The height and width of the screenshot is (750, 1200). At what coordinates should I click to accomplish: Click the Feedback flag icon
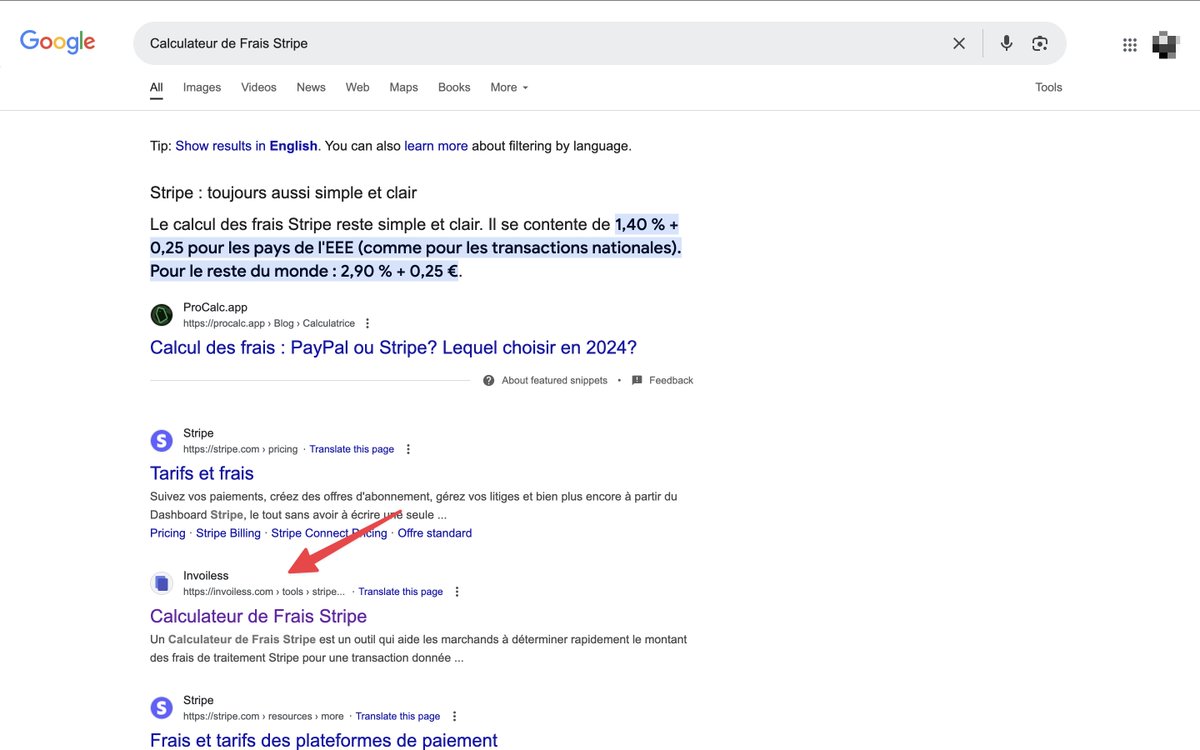pos(637,380)
